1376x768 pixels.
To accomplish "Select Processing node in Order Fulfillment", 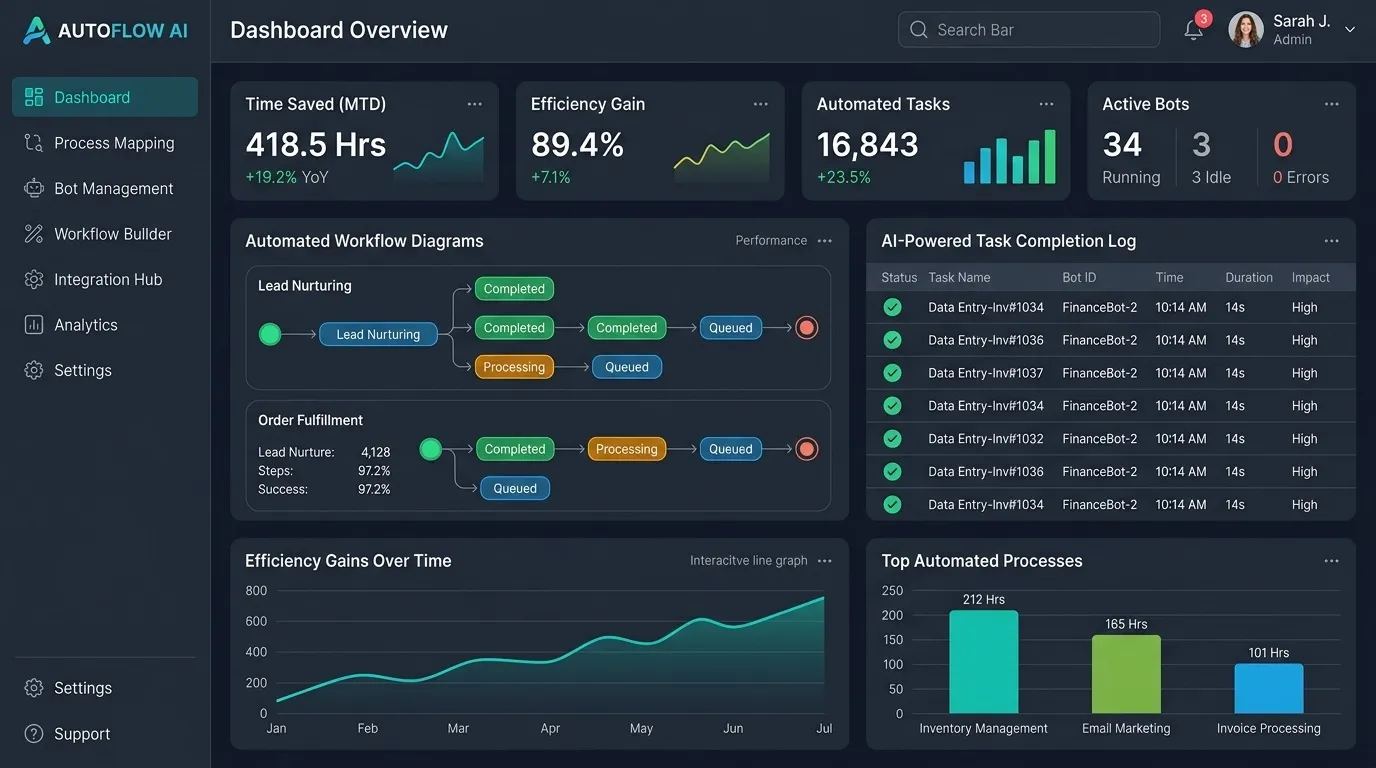I will [627, 449].
